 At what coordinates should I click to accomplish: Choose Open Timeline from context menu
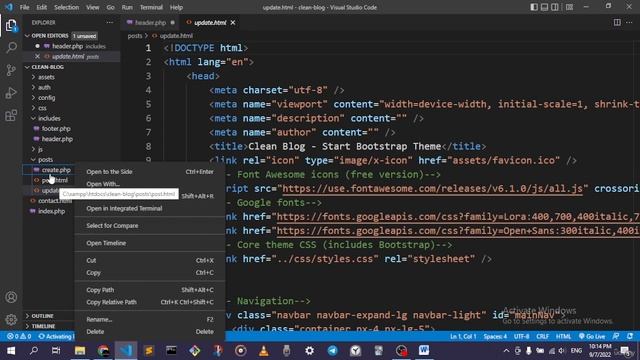coord(149,243)
